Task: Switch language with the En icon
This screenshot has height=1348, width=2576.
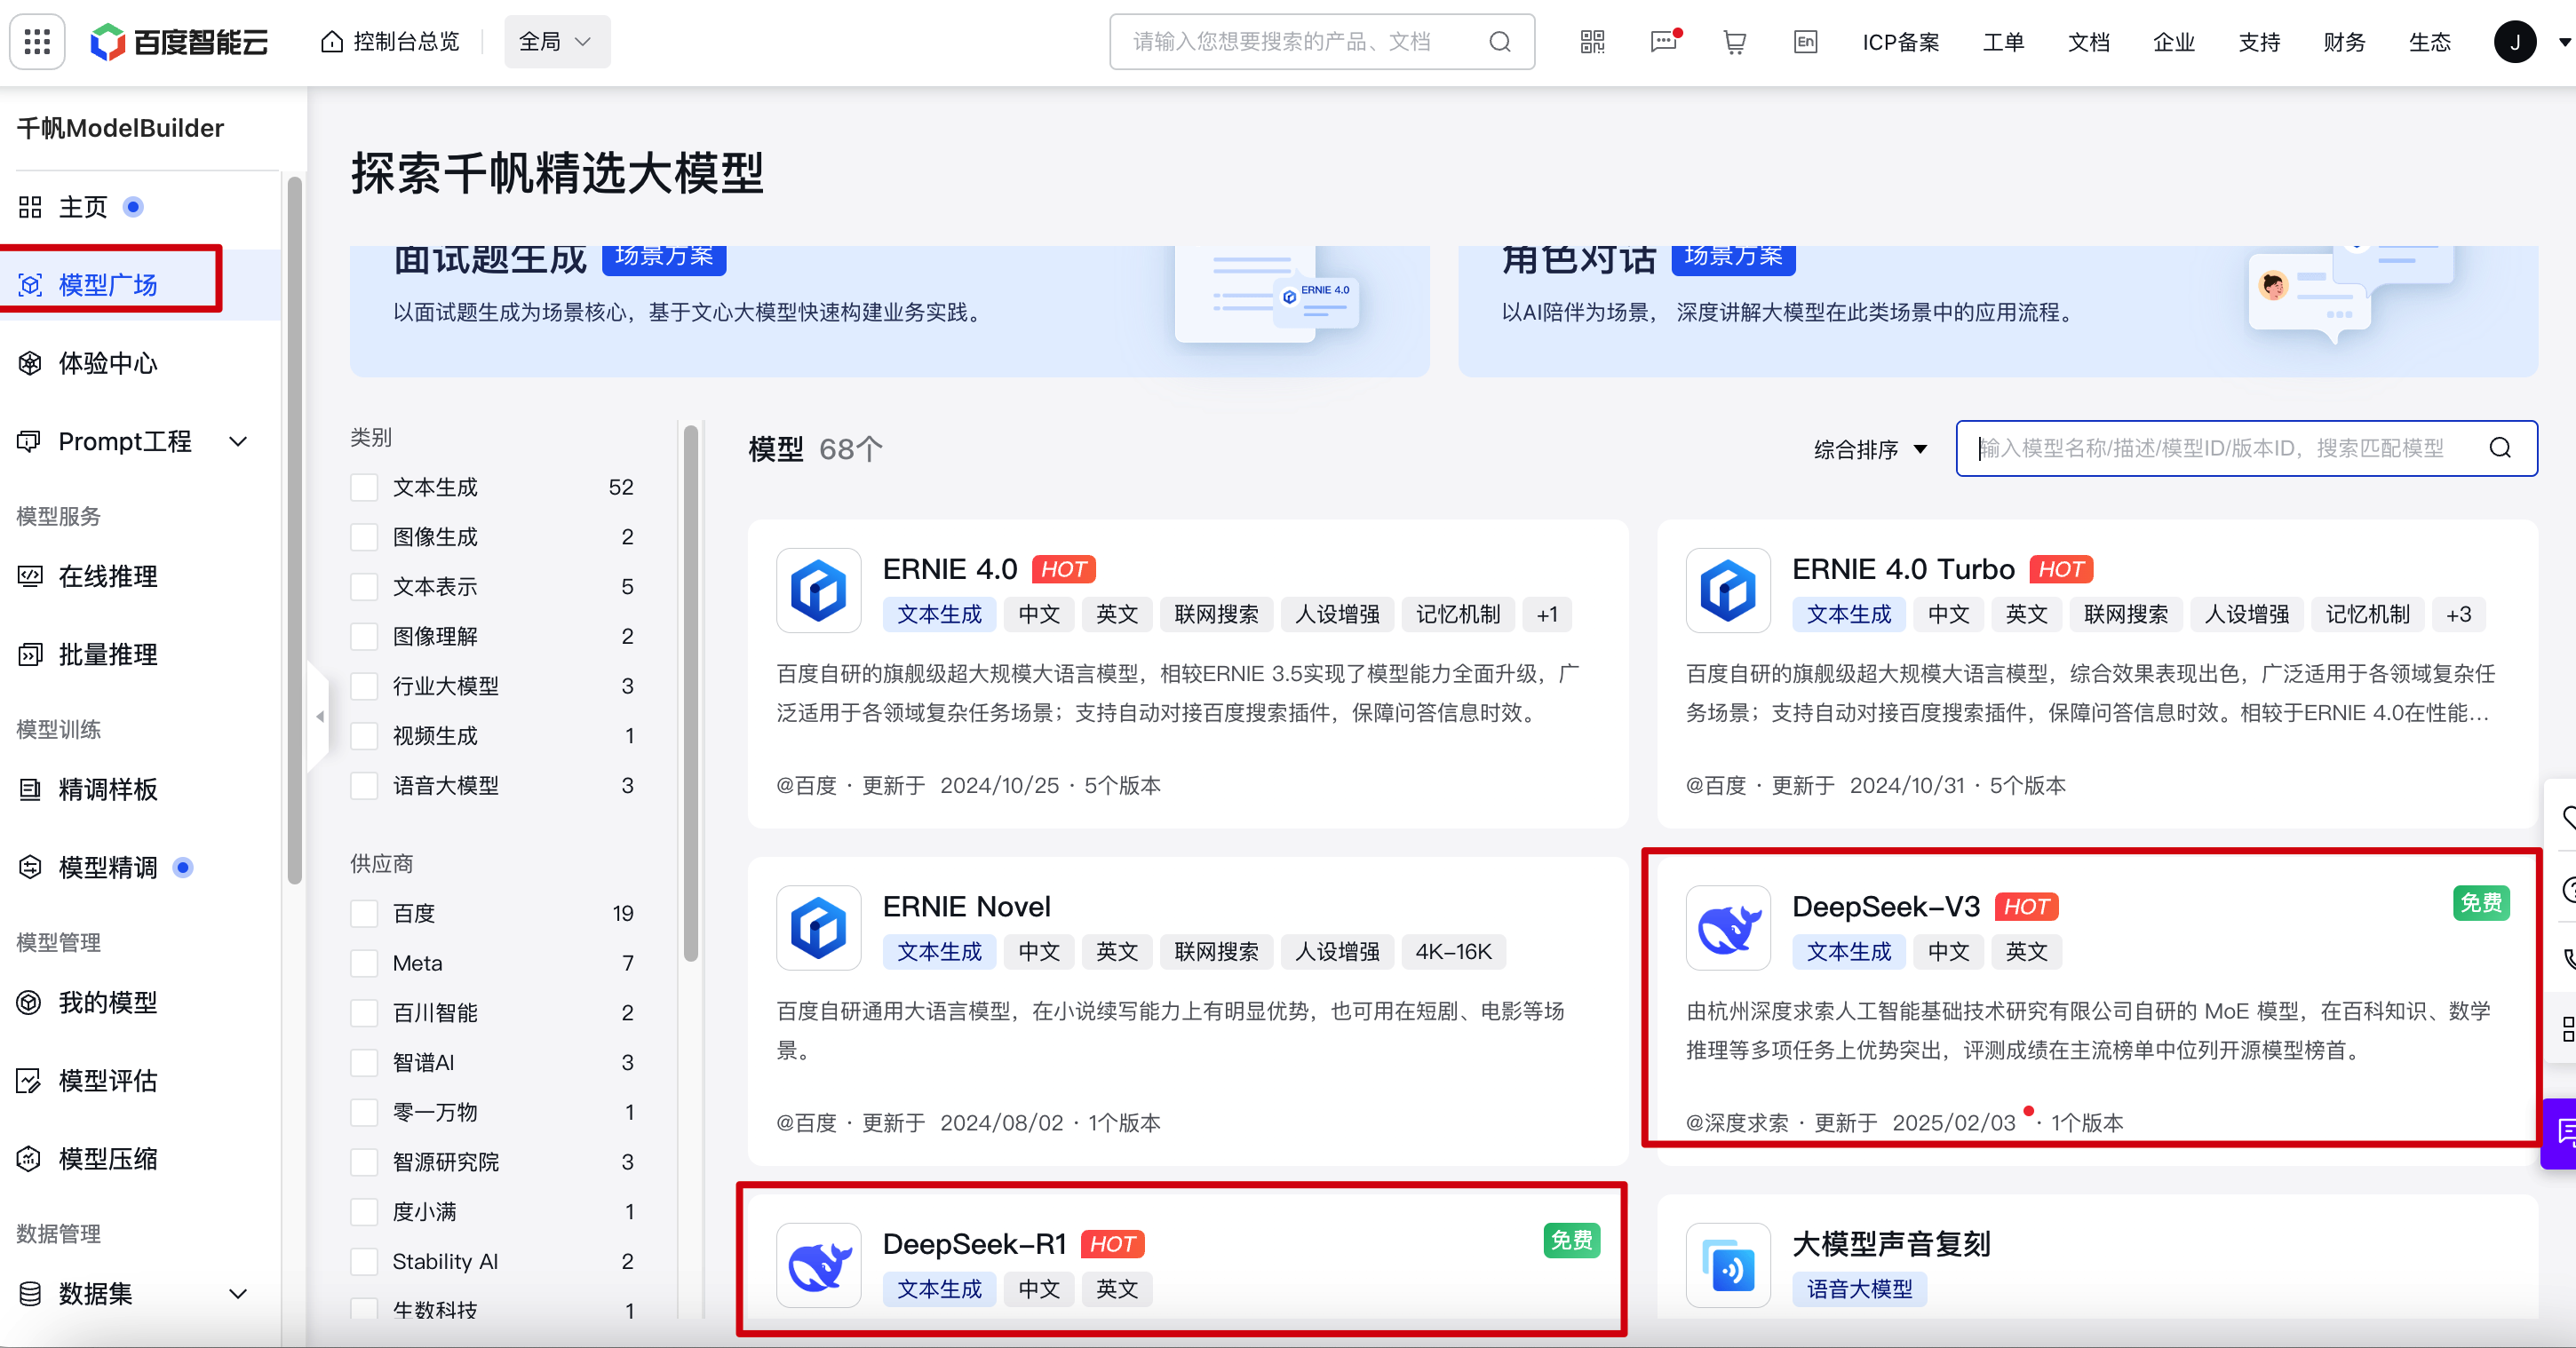Action: (1805, 42)
